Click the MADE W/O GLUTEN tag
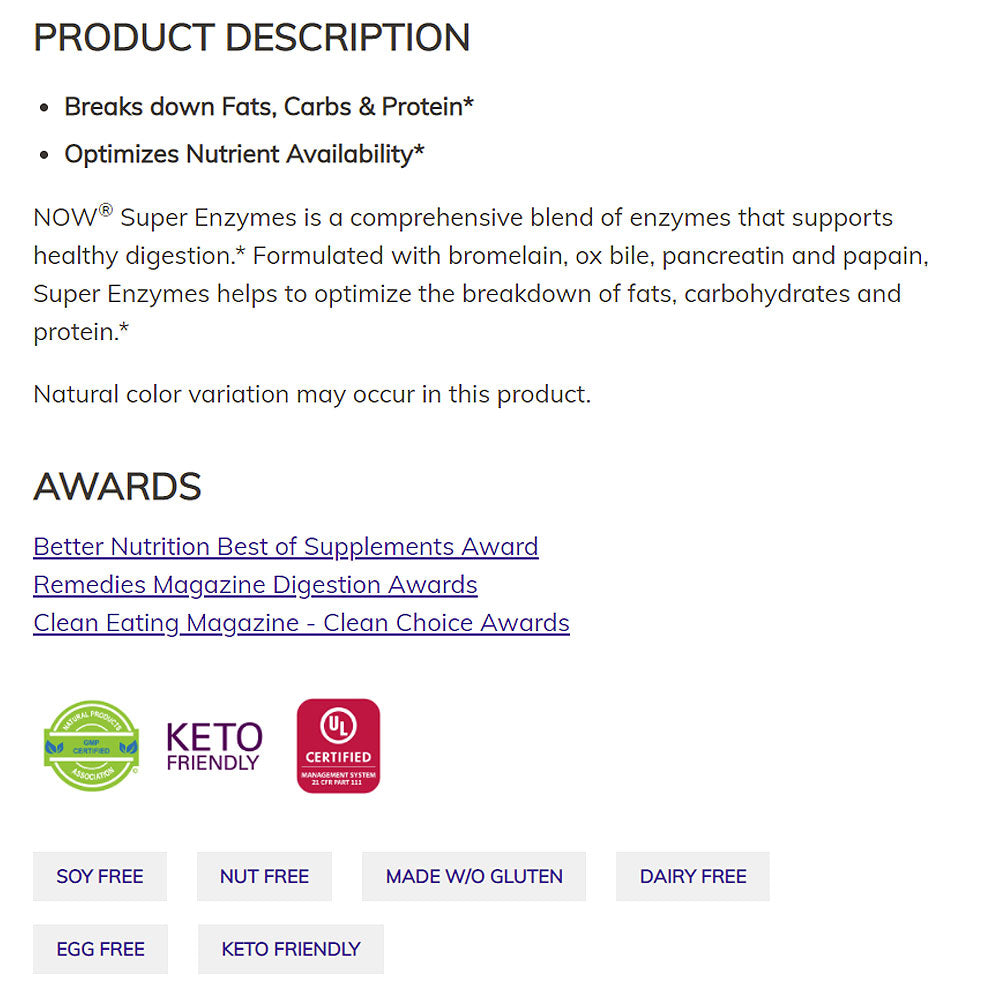The width and height of the screenshot is (1000, 1000). point(474,877)
